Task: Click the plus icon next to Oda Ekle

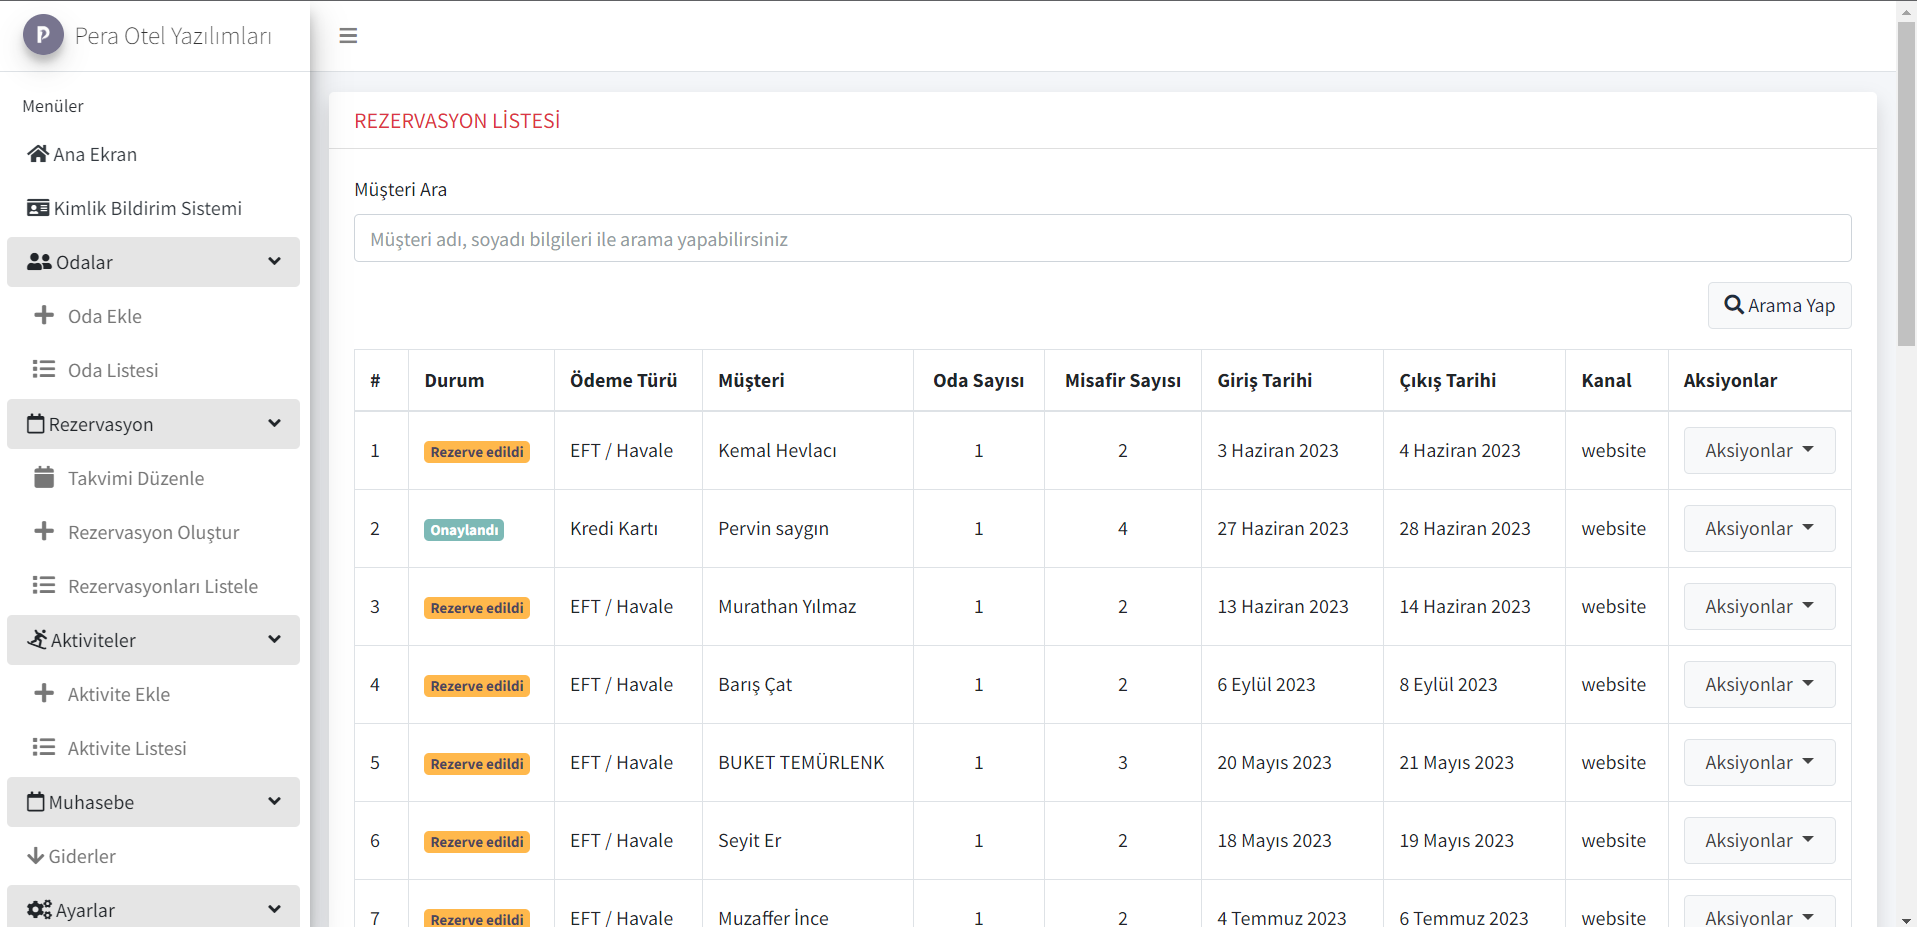Action: coord(44,316)
